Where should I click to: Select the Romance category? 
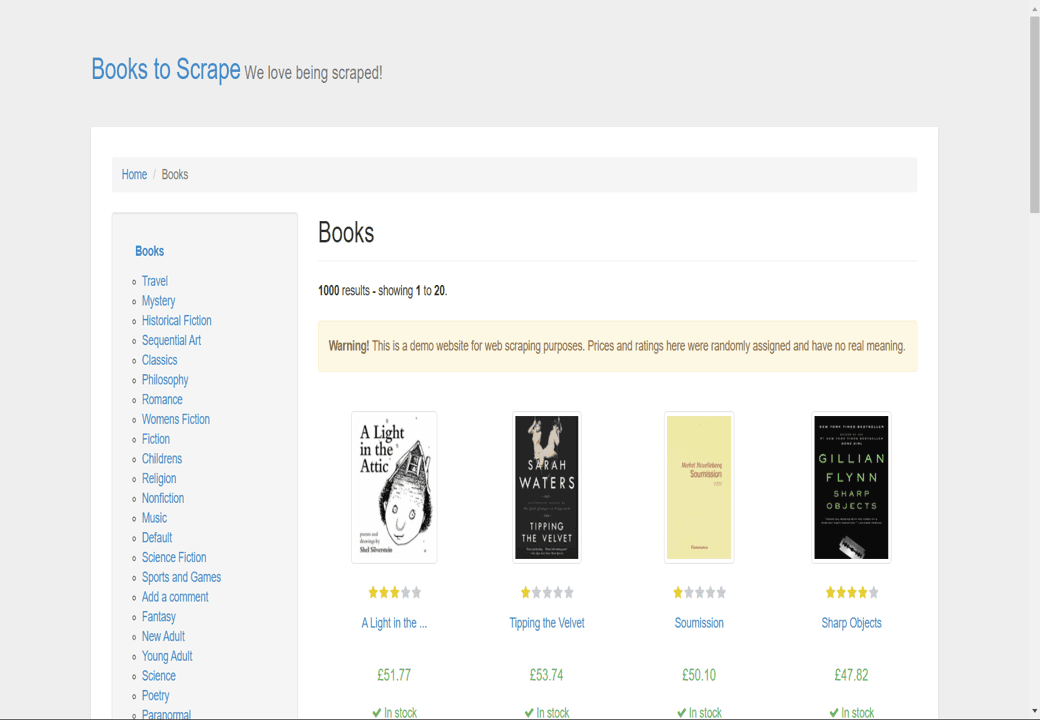[162, 400]
